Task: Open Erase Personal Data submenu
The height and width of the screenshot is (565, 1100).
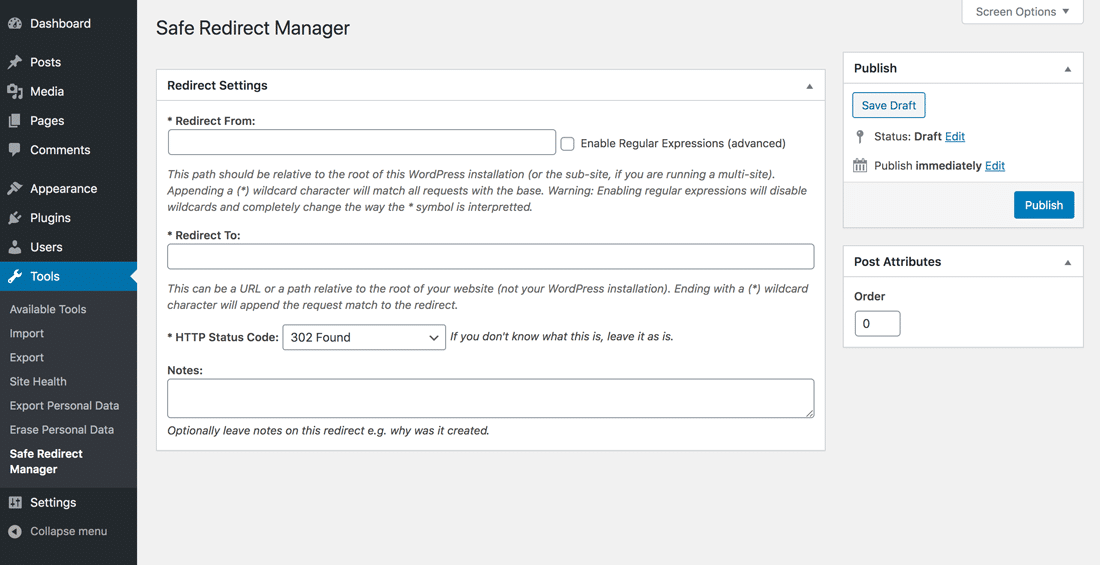Action: pos(61,430)
